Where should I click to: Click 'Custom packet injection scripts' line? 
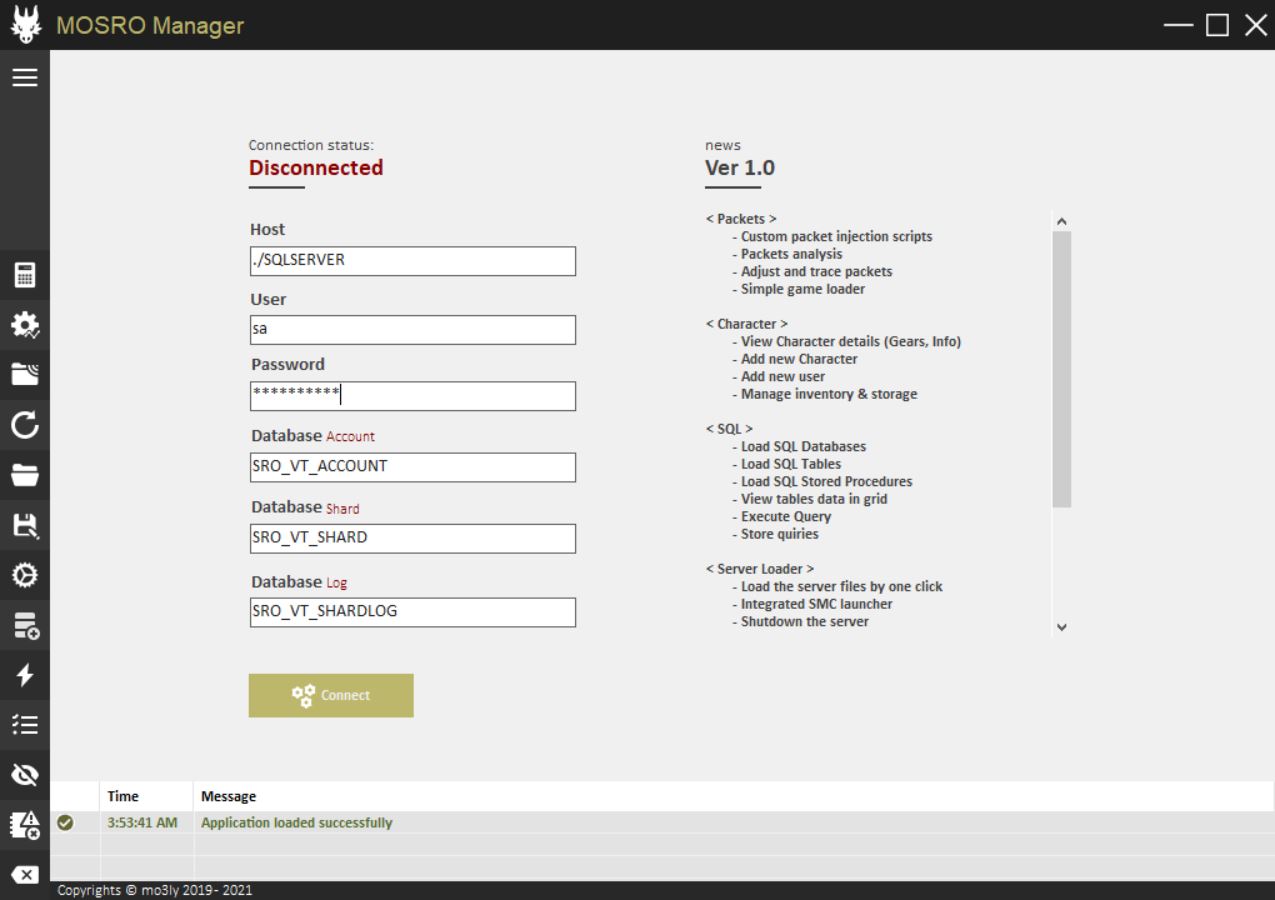[x=831, y=237]
